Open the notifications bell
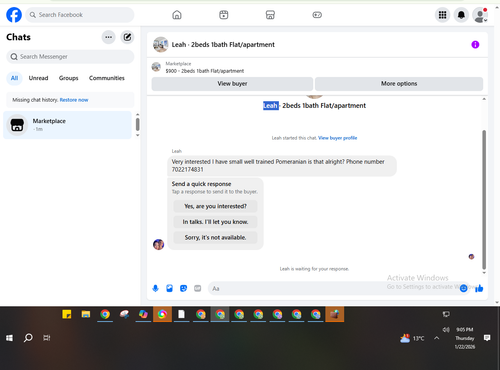500x370 pixels. (461, 15)
